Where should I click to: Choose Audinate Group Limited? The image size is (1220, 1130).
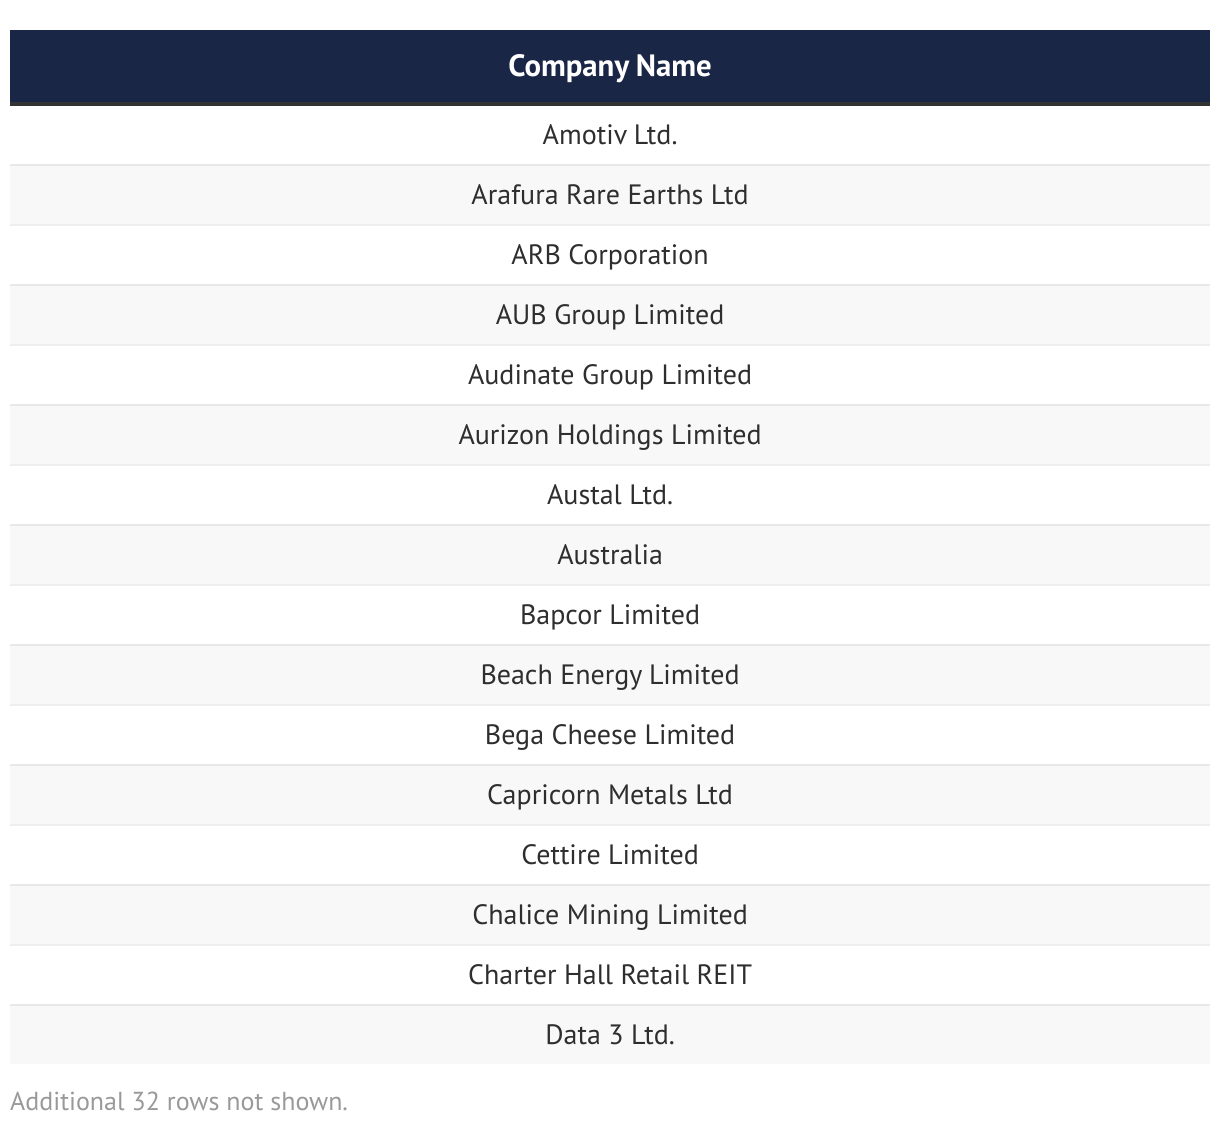pos(609,375)
